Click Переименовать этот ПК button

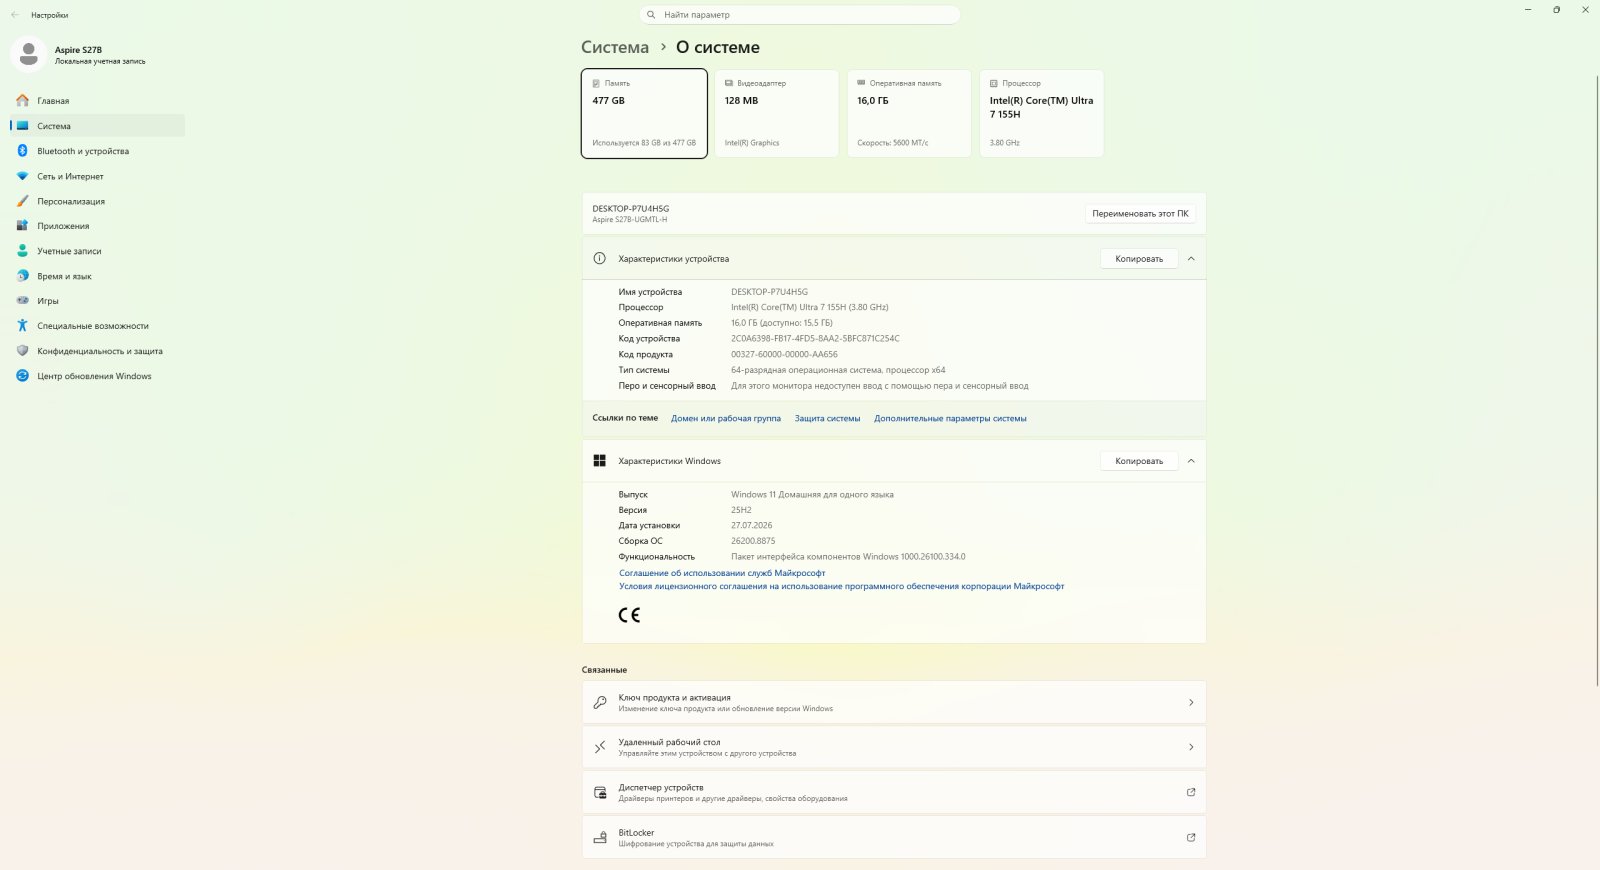coord(1140,214)
